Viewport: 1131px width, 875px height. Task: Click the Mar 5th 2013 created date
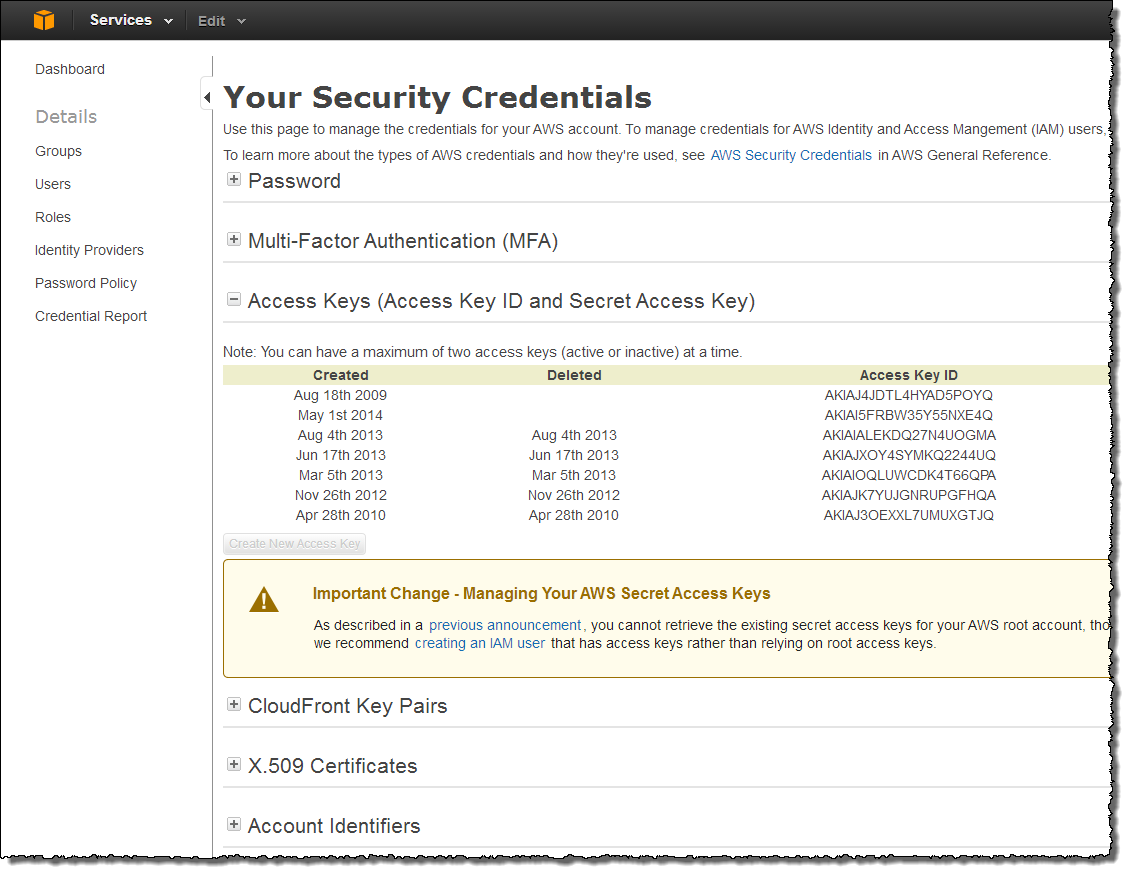click(340, 475)
